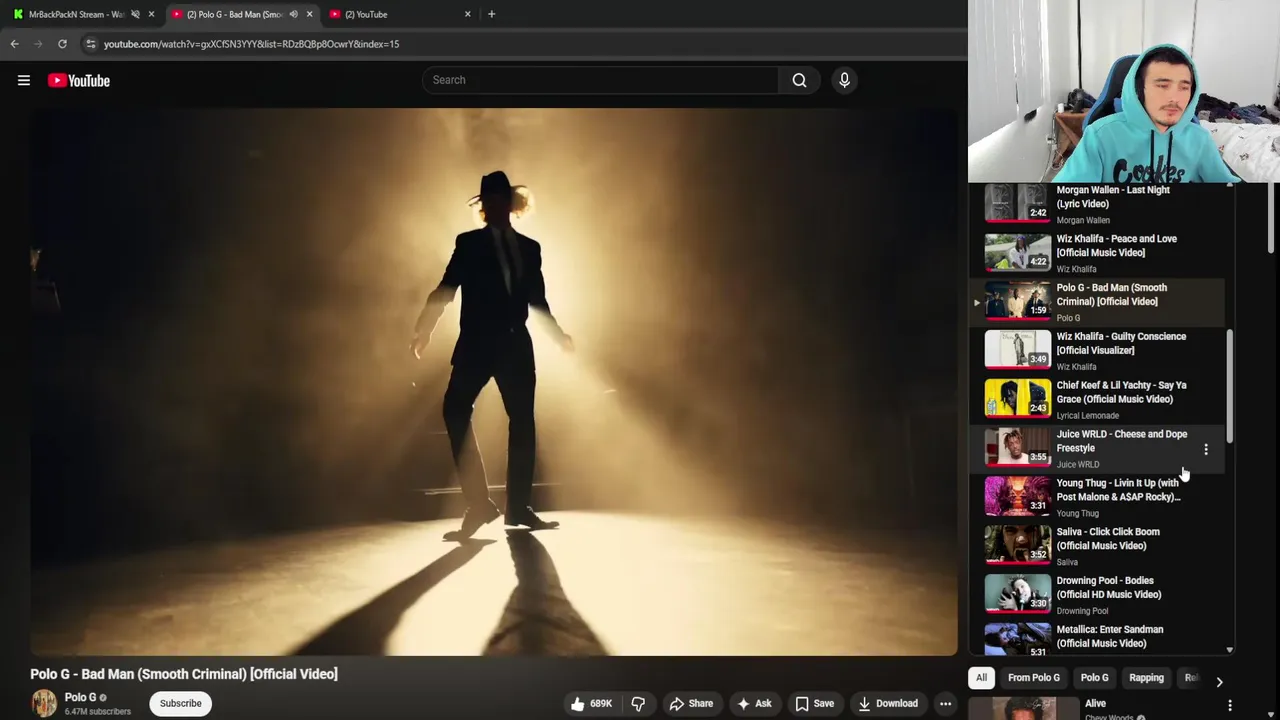
Task: Save the video to a playlist
Action: click(x=814, y=703)
